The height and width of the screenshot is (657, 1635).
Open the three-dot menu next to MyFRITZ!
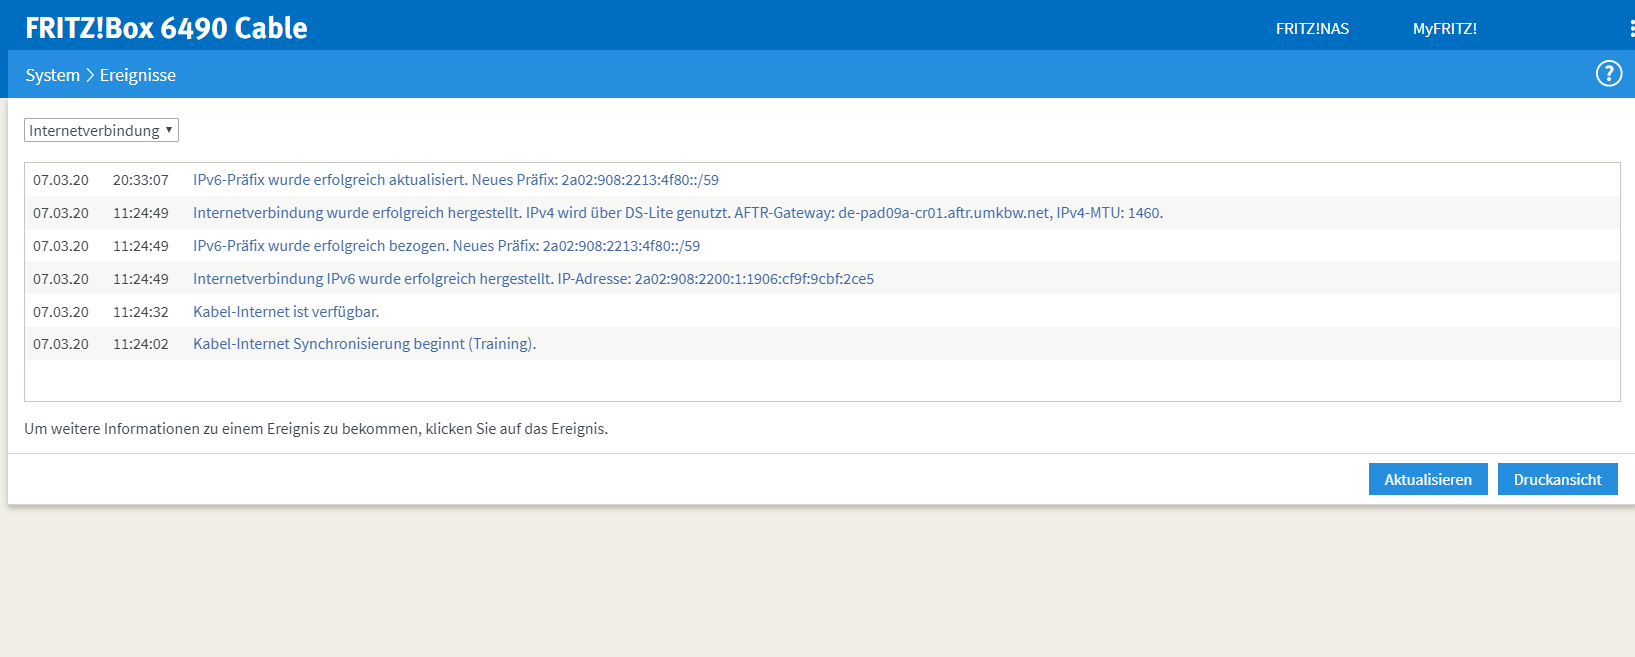click(x=1631, y=28)
